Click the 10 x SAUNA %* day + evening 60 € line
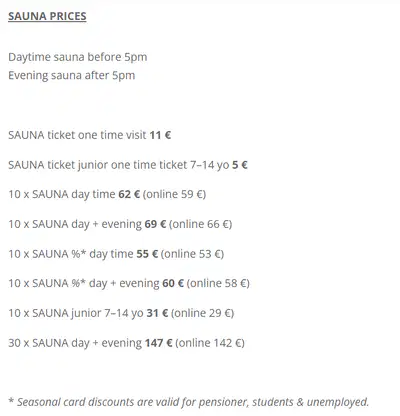400x416 pixels. 129,283
